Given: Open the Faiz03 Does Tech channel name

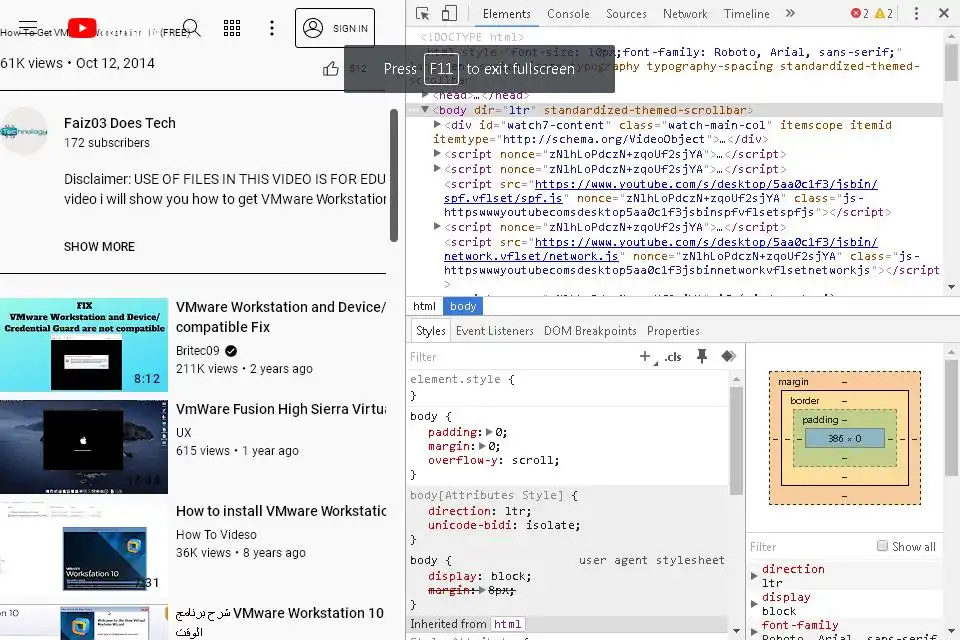Looking at the screenshot, I should [119, 123].
